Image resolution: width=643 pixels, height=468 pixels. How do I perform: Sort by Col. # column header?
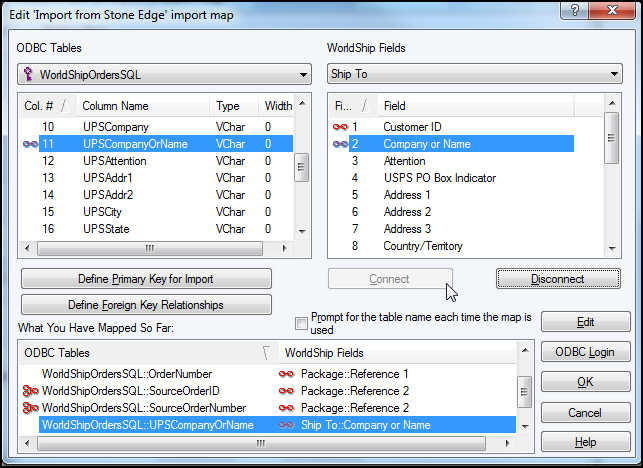[x=46, y=106]
